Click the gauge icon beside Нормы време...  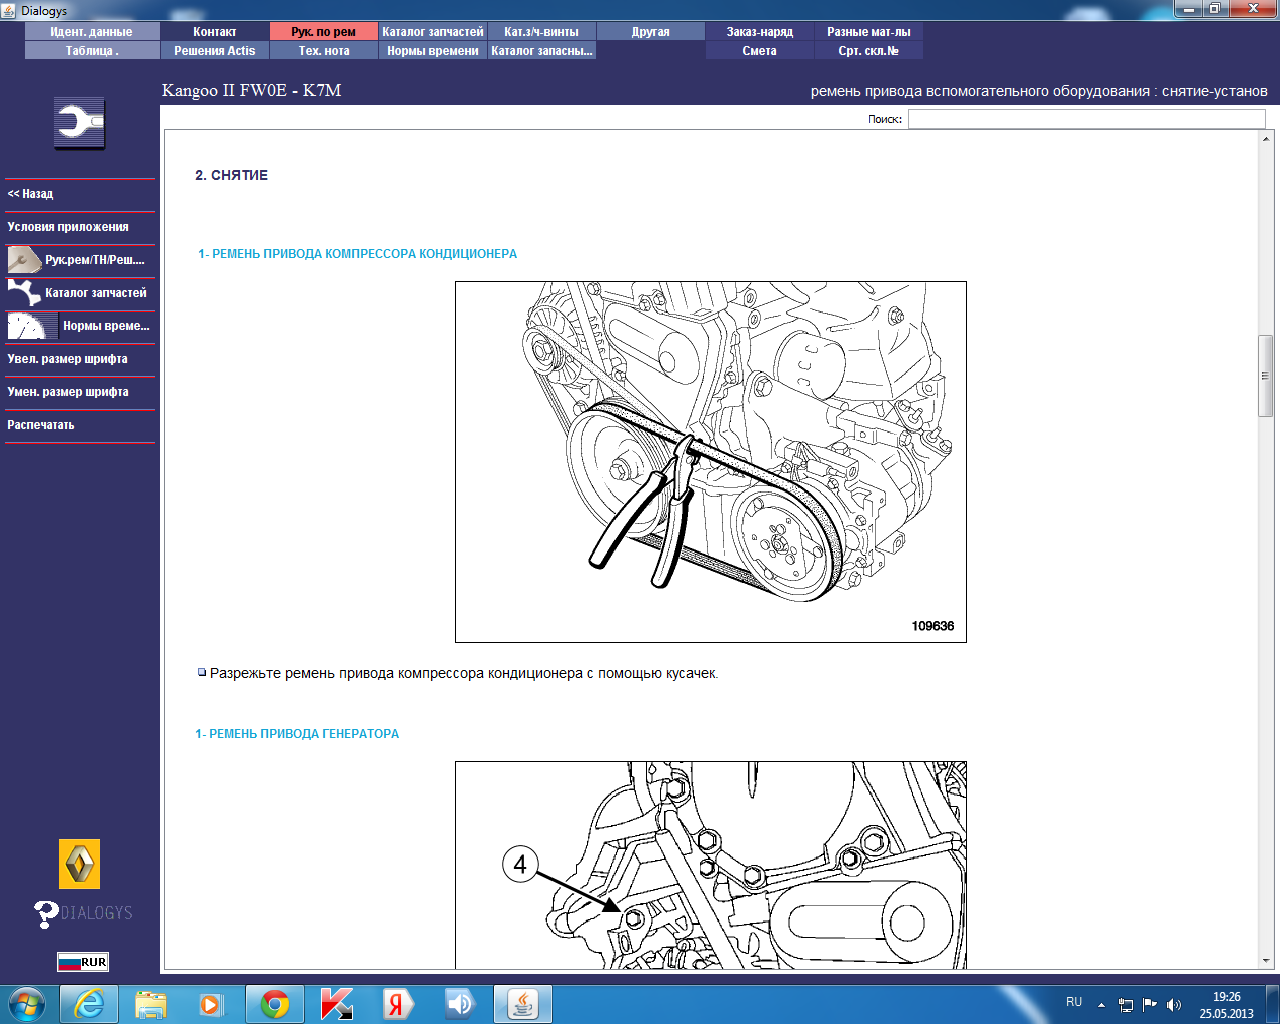coord(32,326)
